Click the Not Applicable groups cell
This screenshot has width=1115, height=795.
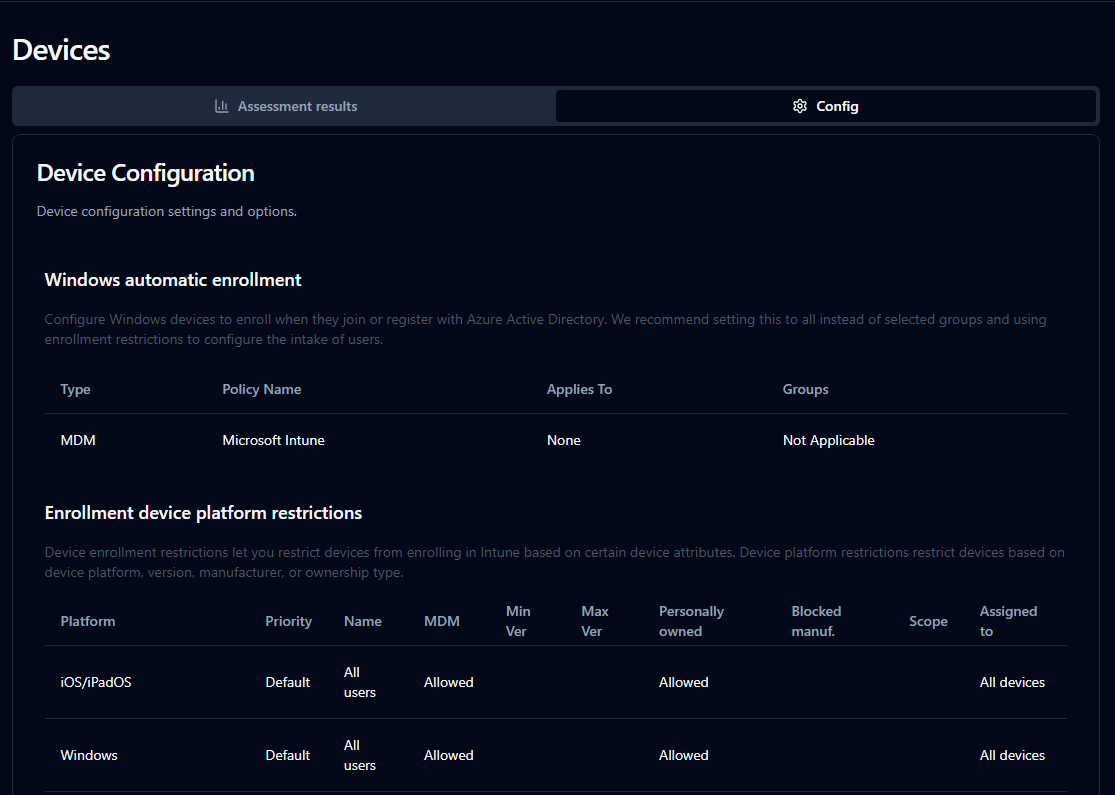coord(828,440)
